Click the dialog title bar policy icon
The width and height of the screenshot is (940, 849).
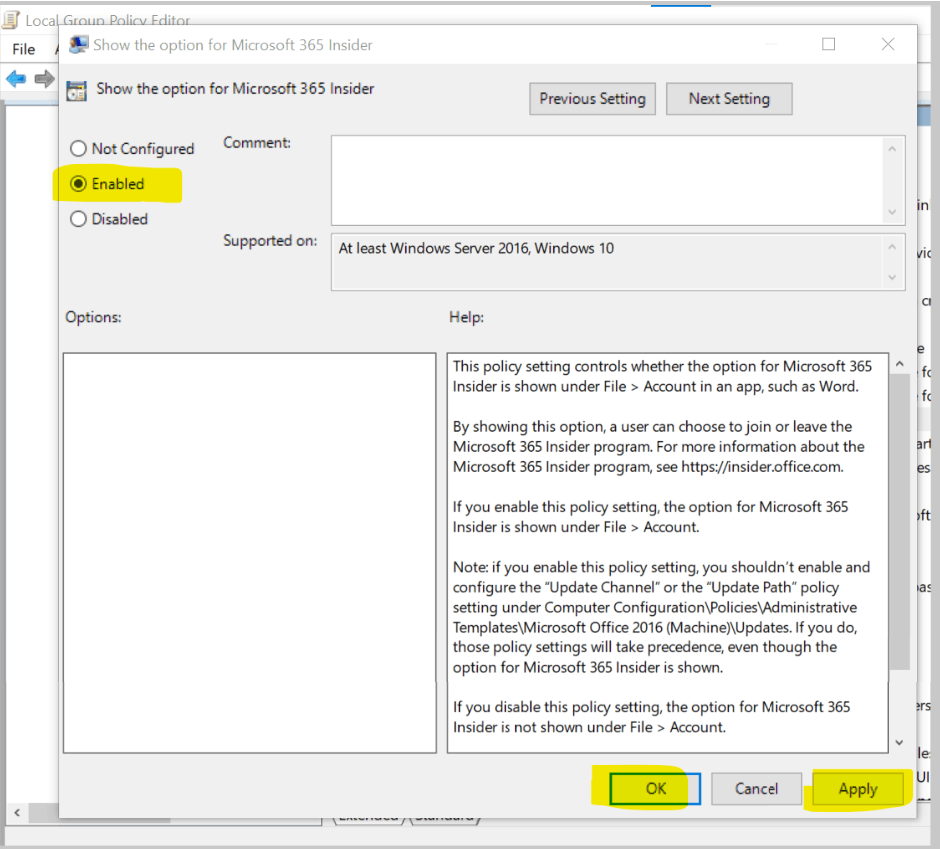click(79, 45)
